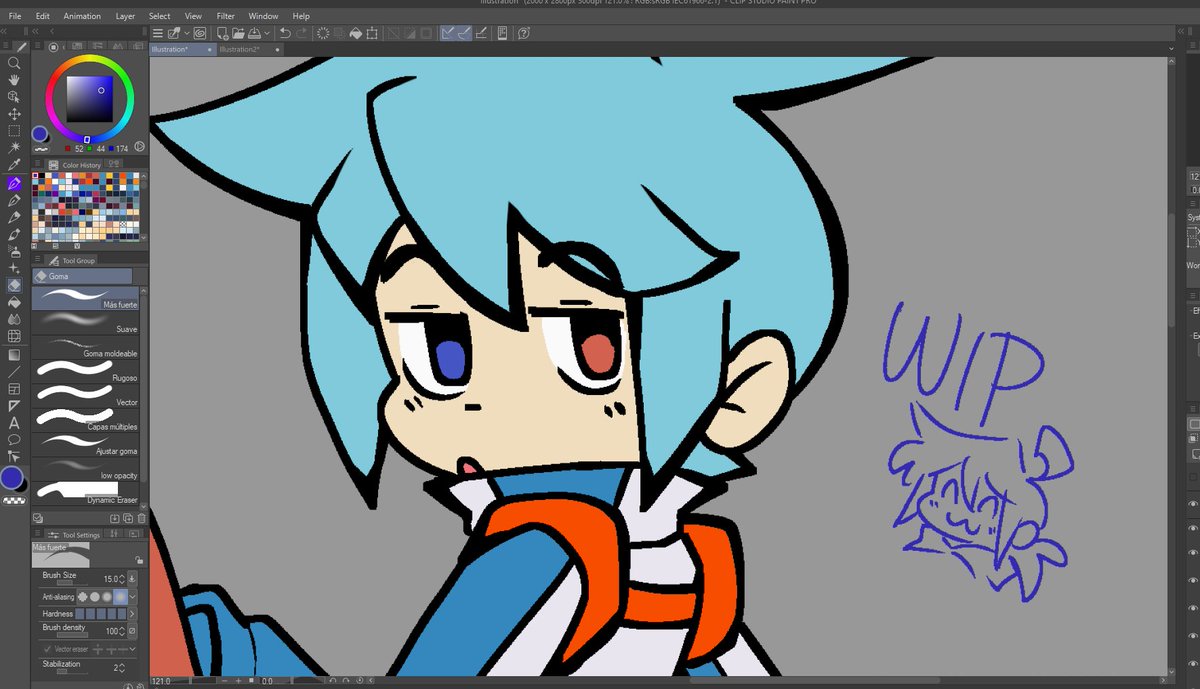Select the Eraser tool in toolbar

(14, 285)
